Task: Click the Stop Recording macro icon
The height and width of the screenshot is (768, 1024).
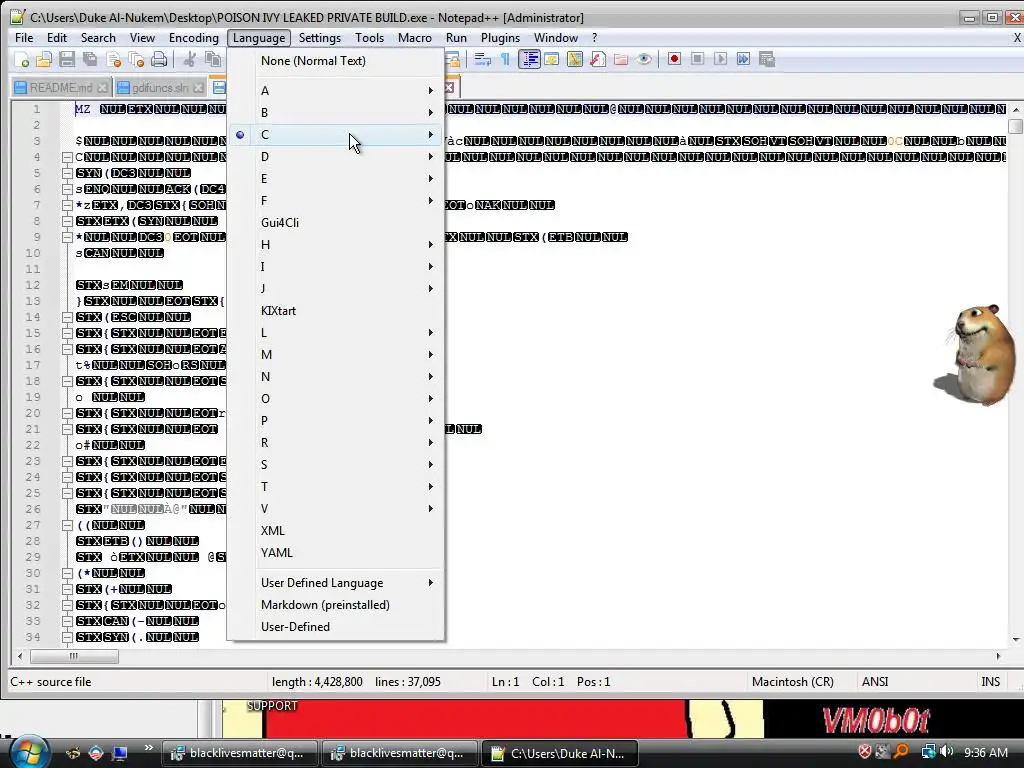Action: [x=697, y=59]
